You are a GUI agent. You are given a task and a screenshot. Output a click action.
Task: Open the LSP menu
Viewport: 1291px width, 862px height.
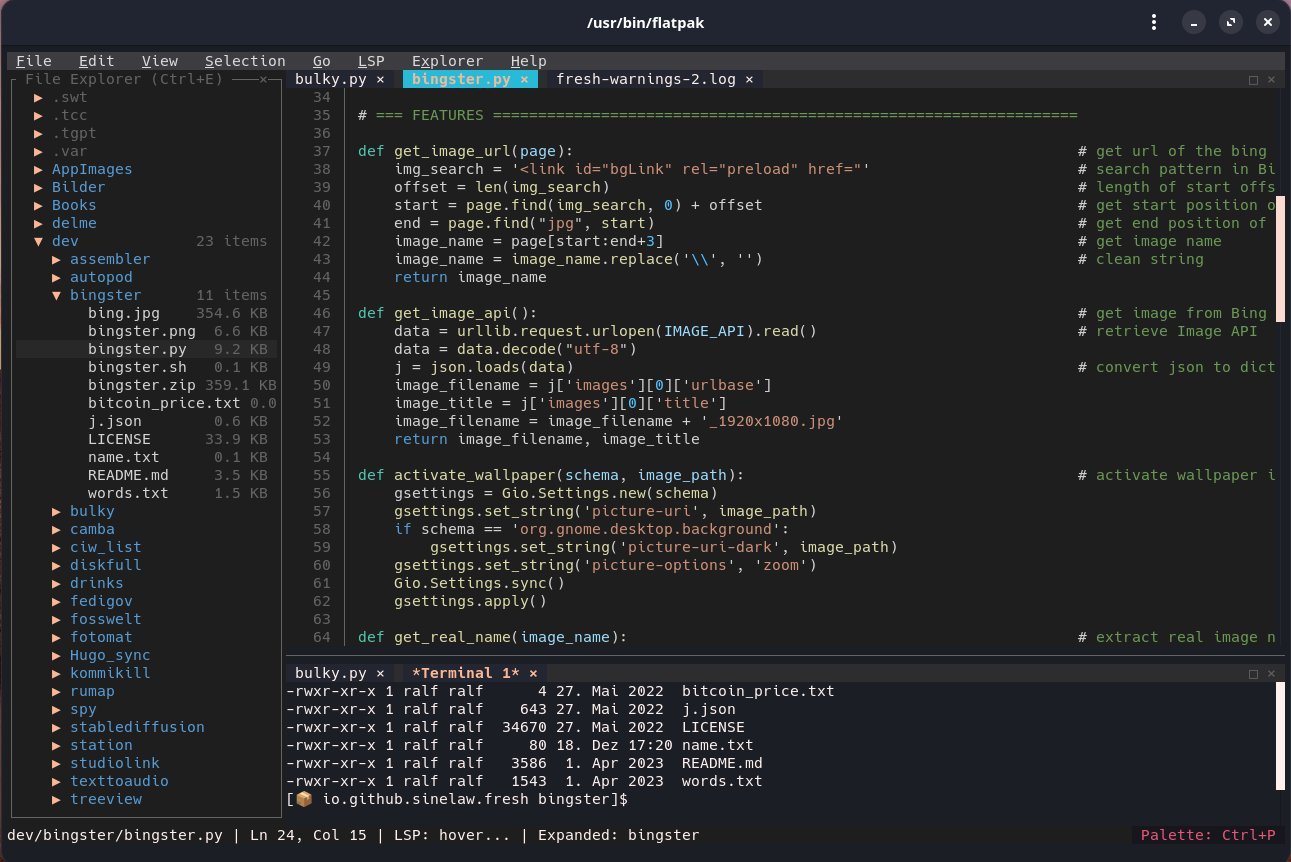[371, 61]
